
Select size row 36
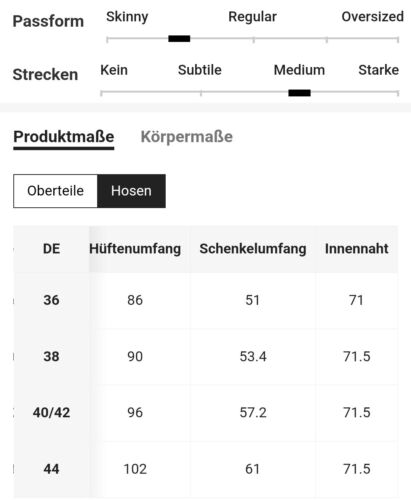point(206,300)
